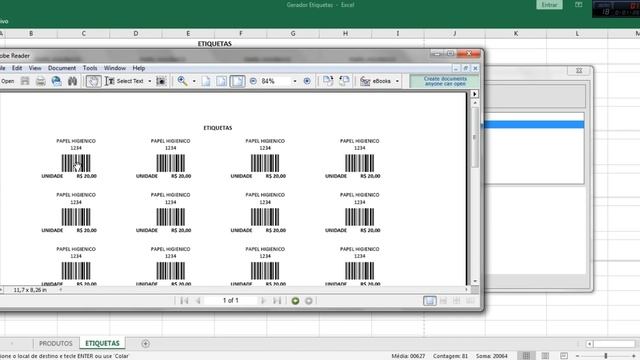The width and height of the screenshot is (640, 360).
Task: Click Excel zoom out minus button
Action: 577,356
